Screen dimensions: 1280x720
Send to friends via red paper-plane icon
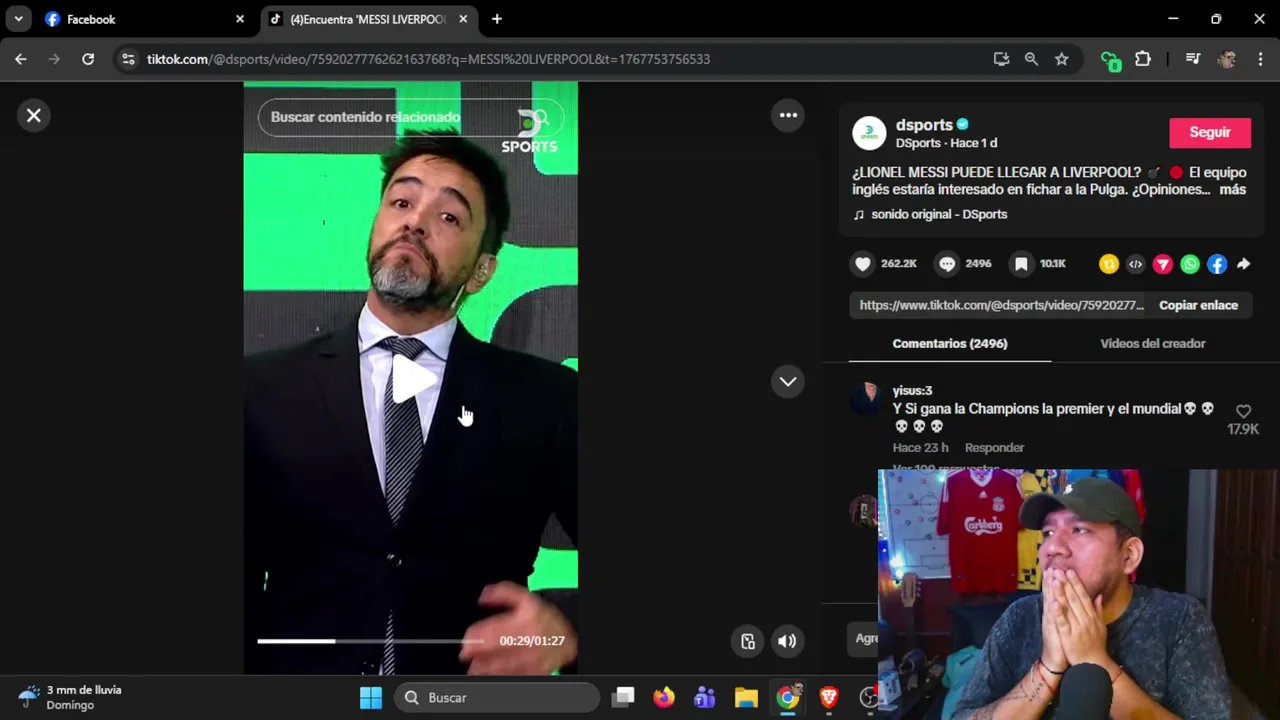tap(1162, 264)
